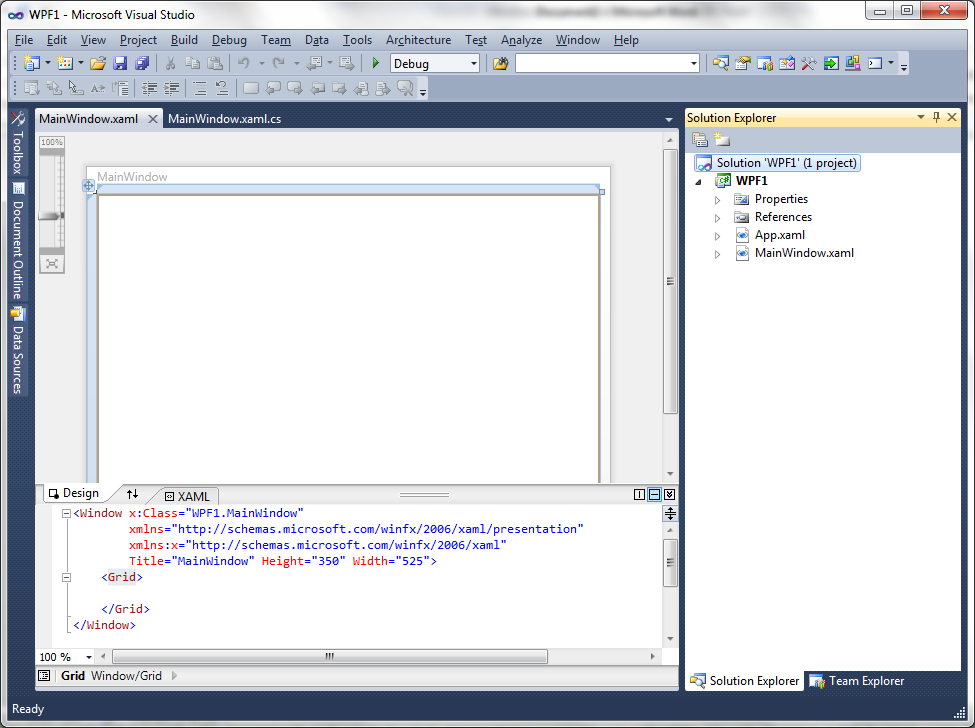Click the Save All toolbar icon

(x=141, y=64)
